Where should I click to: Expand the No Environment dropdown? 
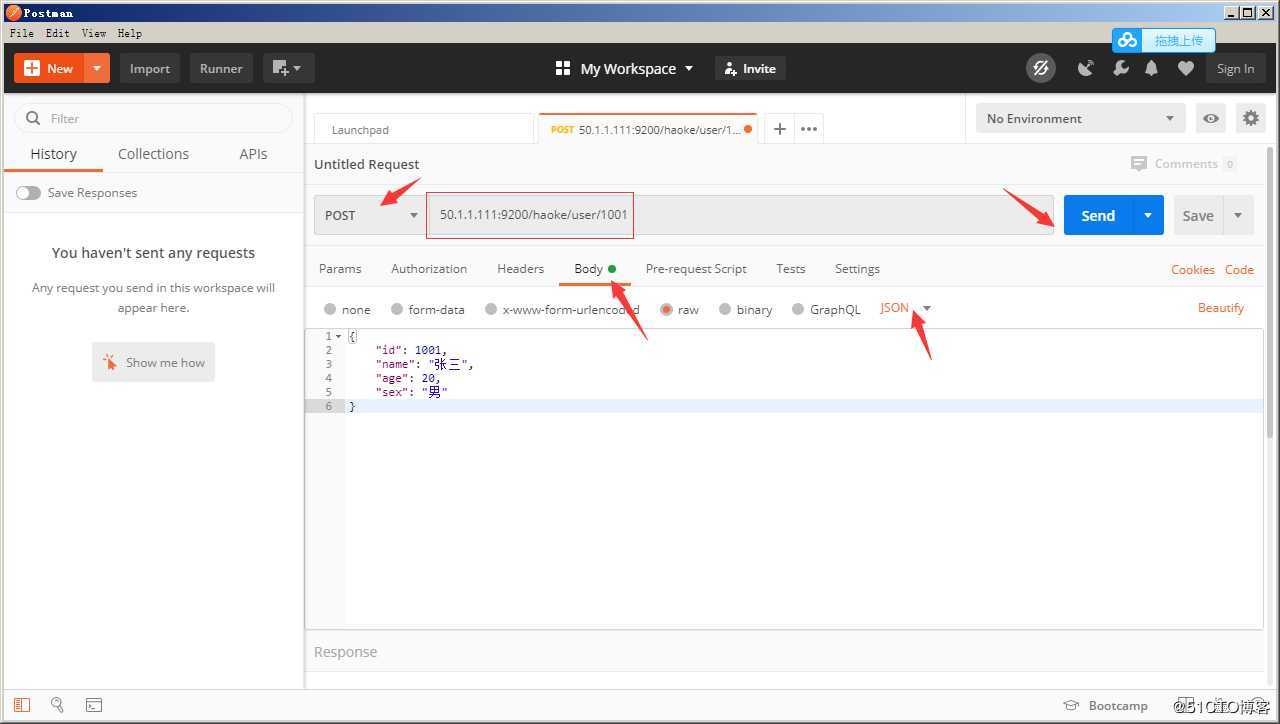(1080, 118)
